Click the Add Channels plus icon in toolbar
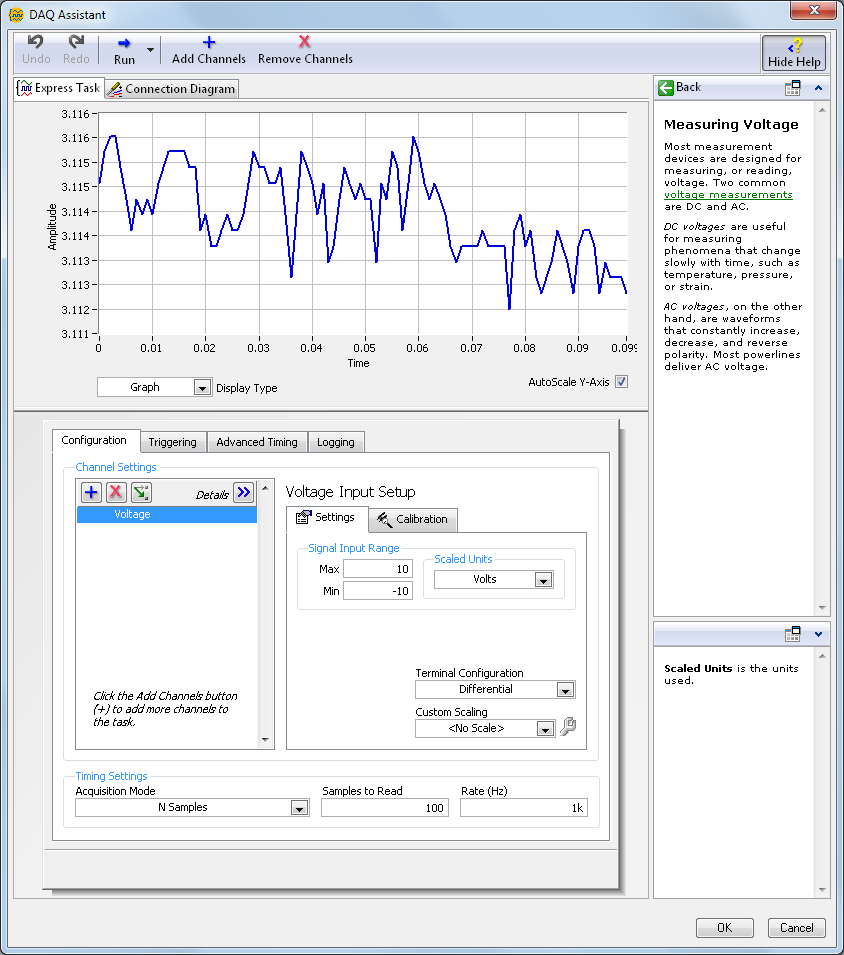The width and height of the screenshot is (844, 955). pos(209,42)
